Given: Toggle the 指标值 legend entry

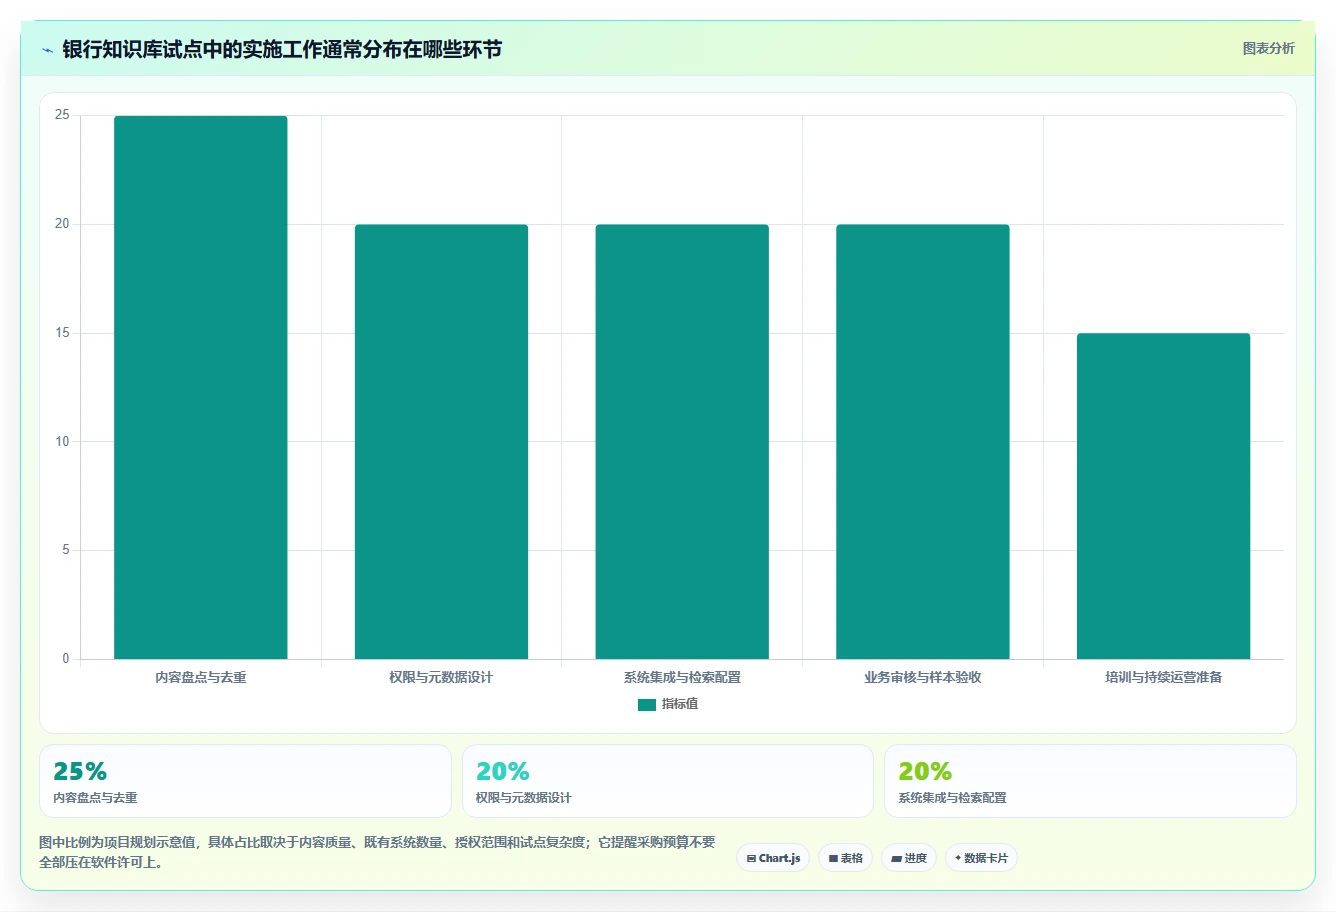Looking at the screenshot, I should click(668, 704).
